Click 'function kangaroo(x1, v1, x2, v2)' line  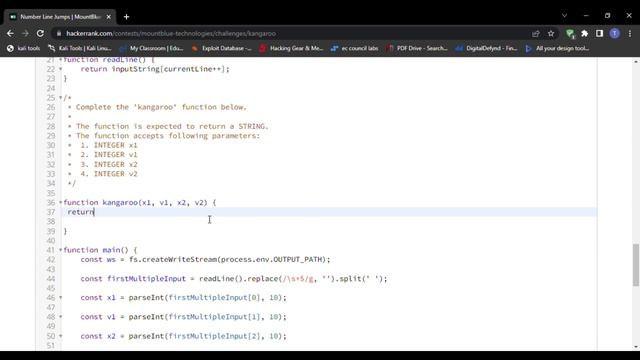[140, 202]
